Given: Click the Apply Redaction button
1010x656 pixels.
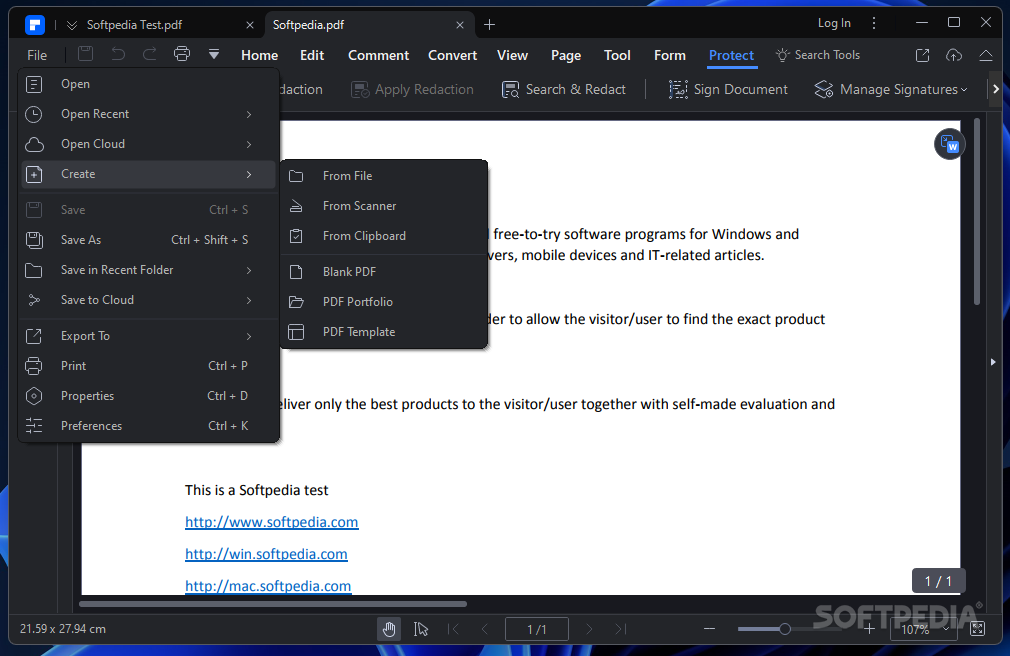Looking at the screenshot, I should [x=412, y=90].
